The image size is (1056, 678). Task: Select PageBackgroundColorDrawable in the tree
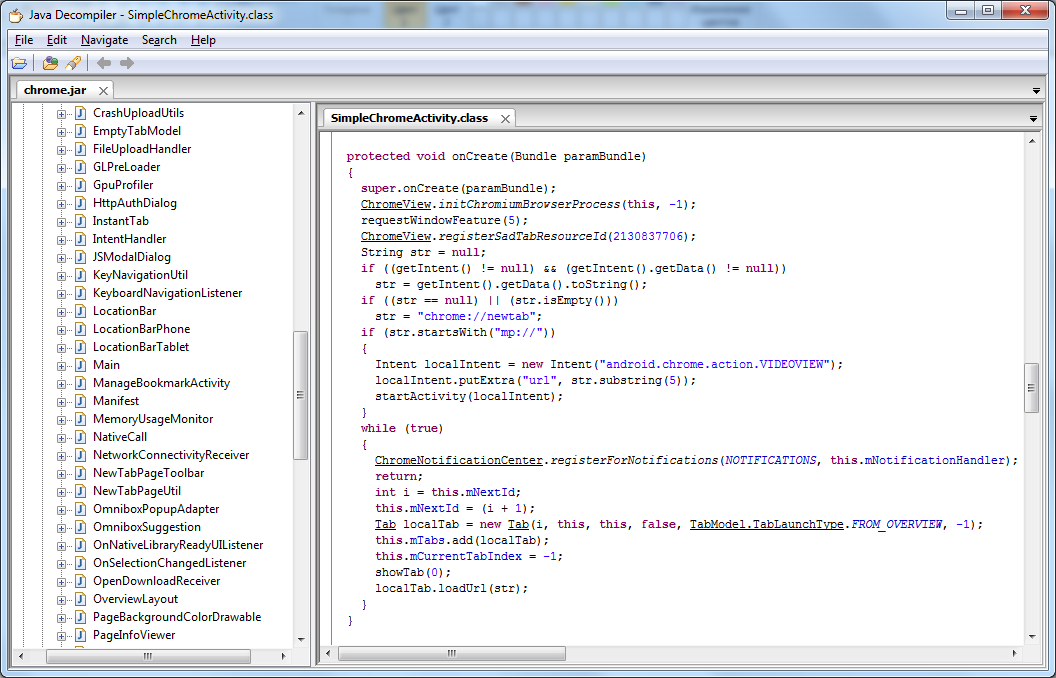click(x=176, y=617)
